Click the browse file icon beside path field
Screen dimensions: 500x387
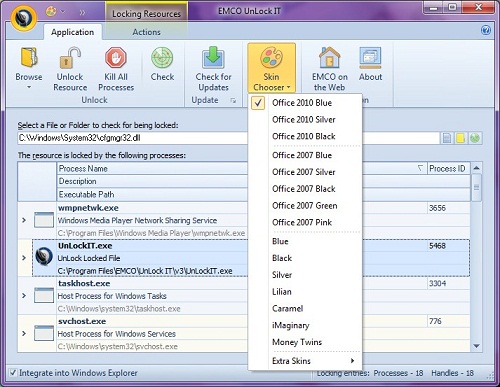[446, 138]
